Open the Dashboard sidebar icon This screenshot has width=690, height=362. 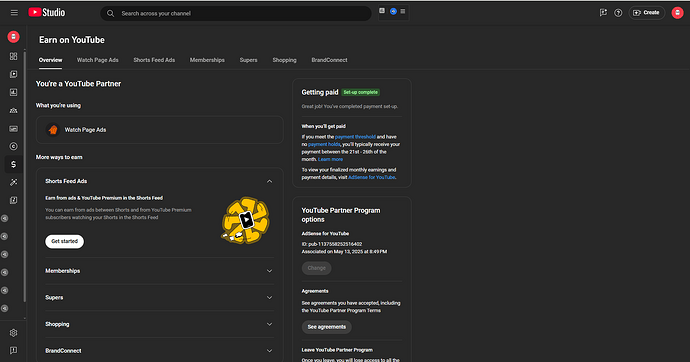pyautogui.click(x=13, y=56)
